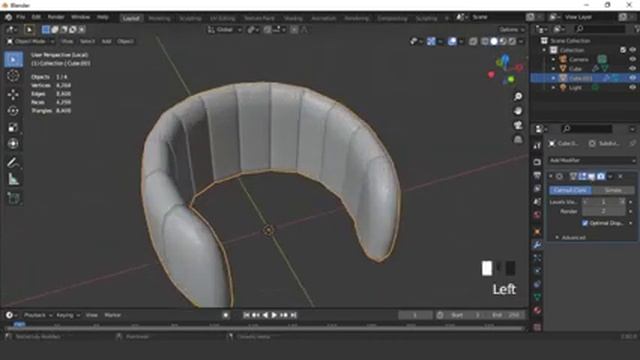Viewport: 640px width, 360px height.
Task: Switch to Shading workspace tab
Action: tap(293, 18)
